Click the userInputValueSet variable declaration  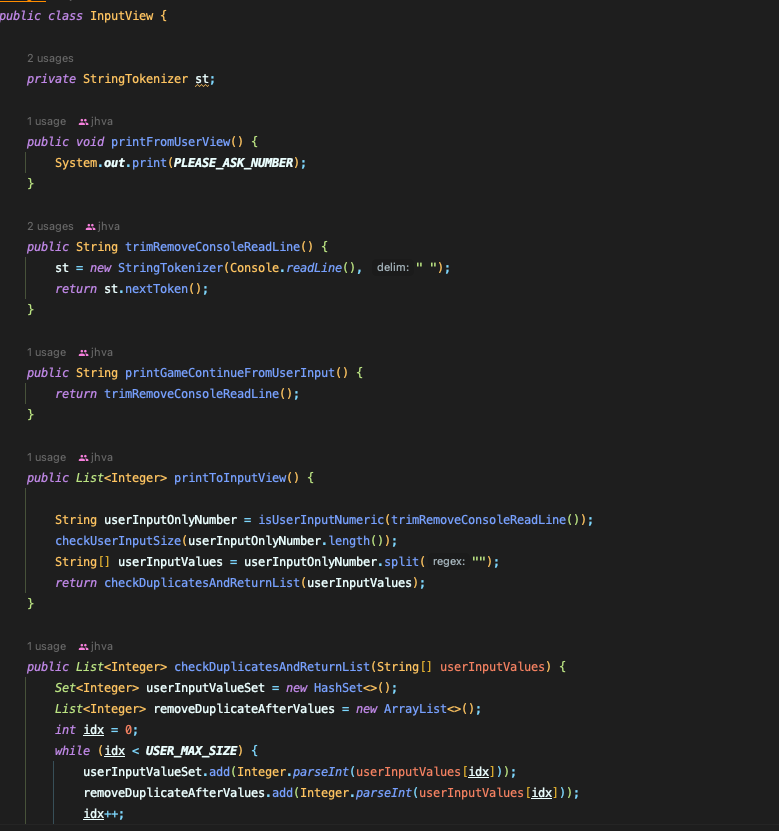click(205, 688)
